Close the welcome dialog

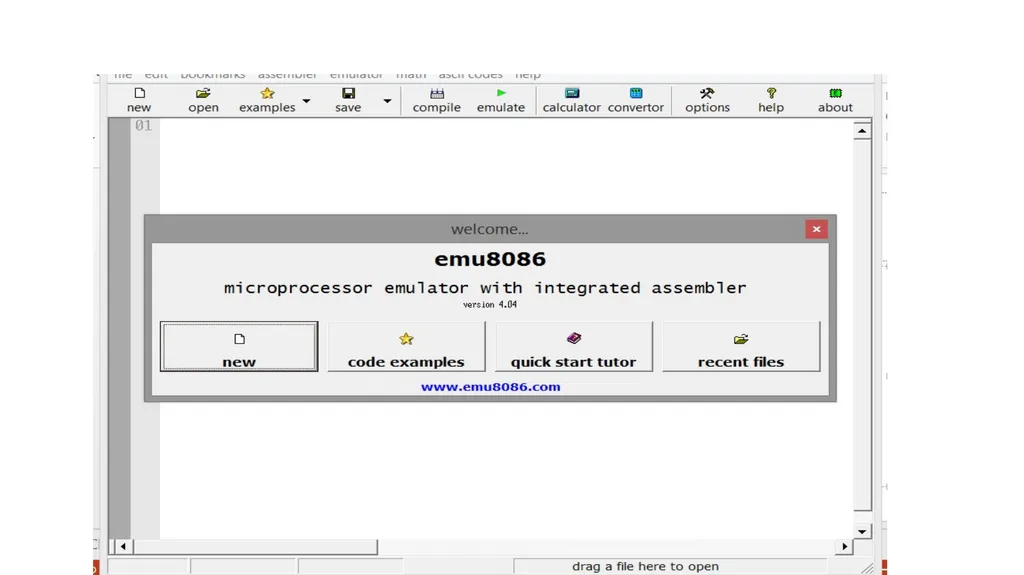[x=816, y=229]
